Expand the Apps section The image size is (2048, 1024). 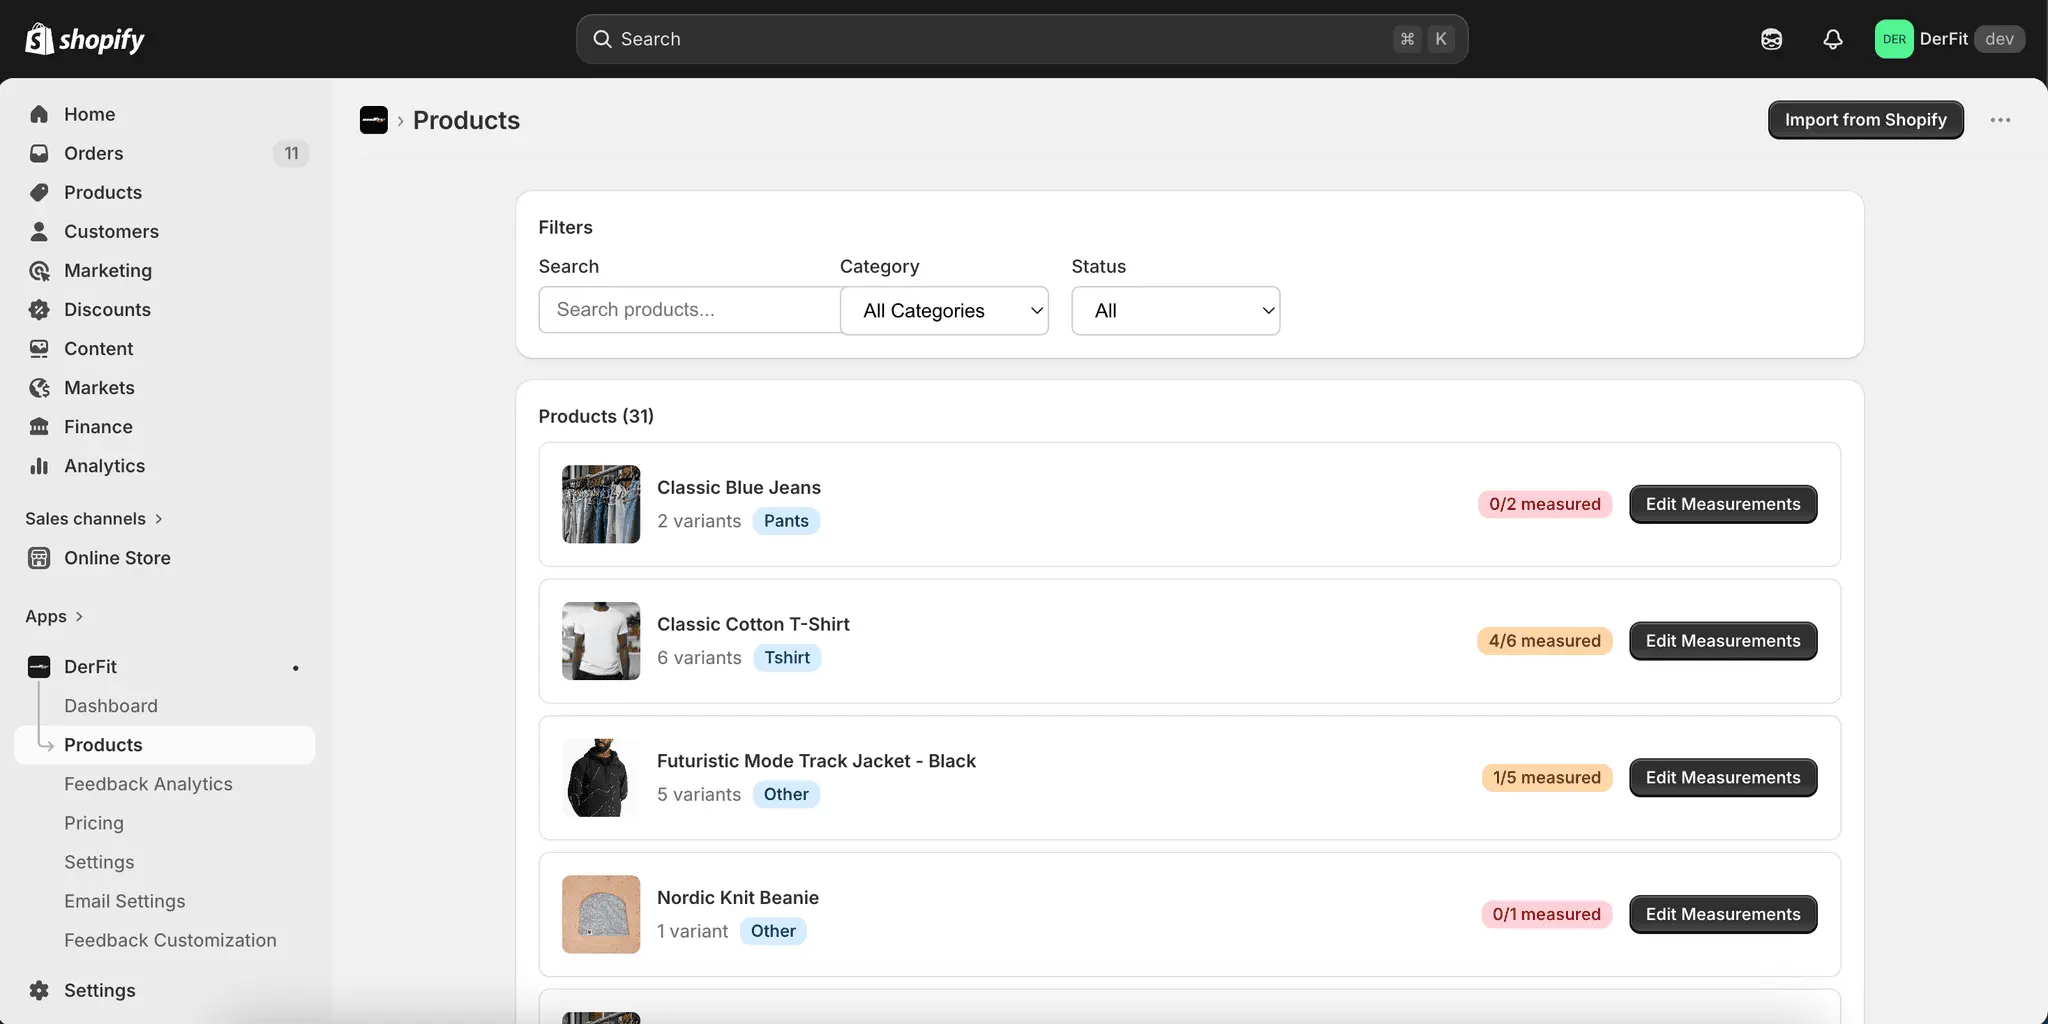pos(54,616)
